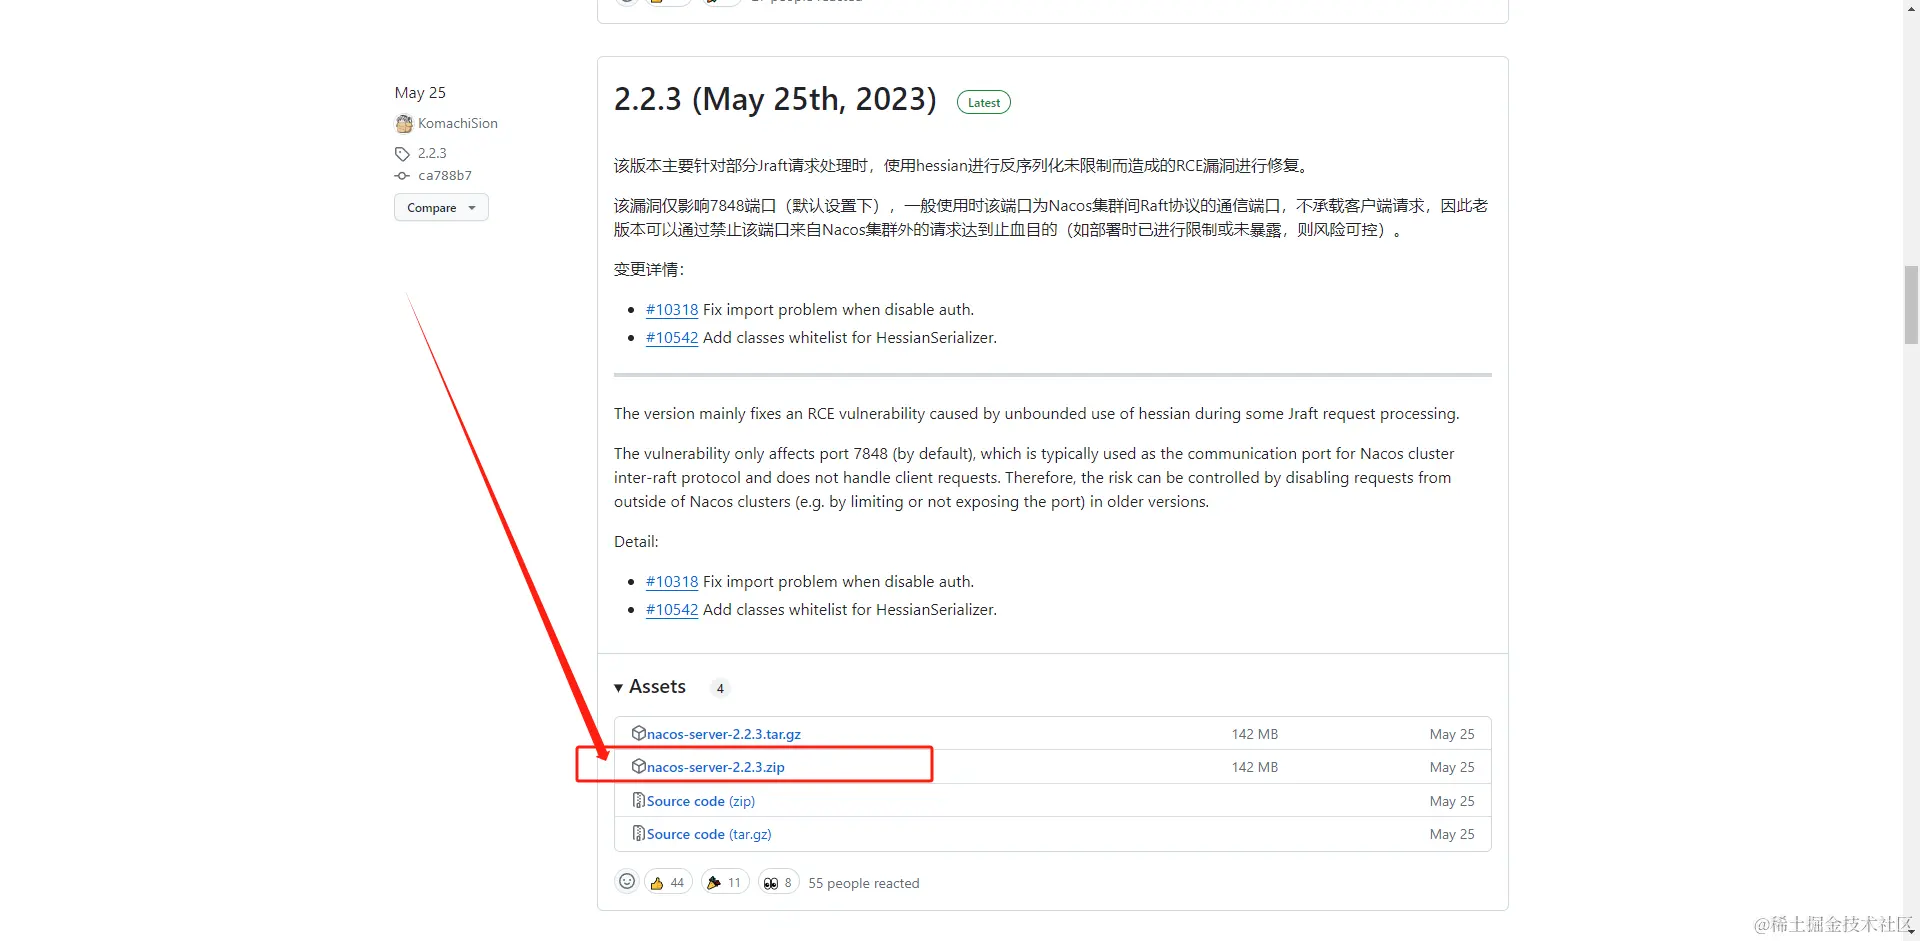Open KomachiSion's profile link
Screen dimensions: 1920x941
[x=458, y=123]
